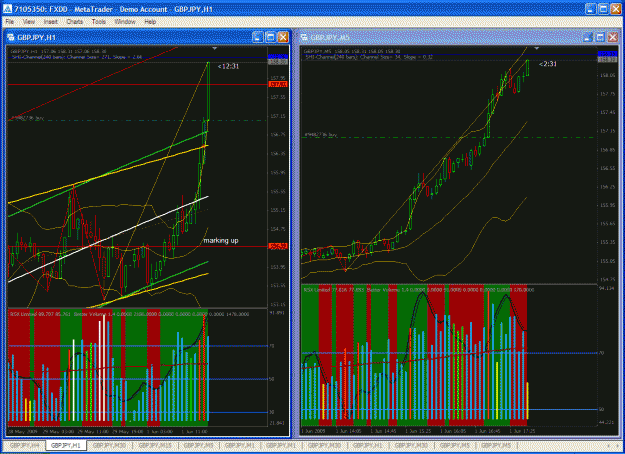The width and height of the screenshot is (625, 454).
Task: Maximize the GBPJPY,M5 chart window
Action: click(x=600, y=37)
